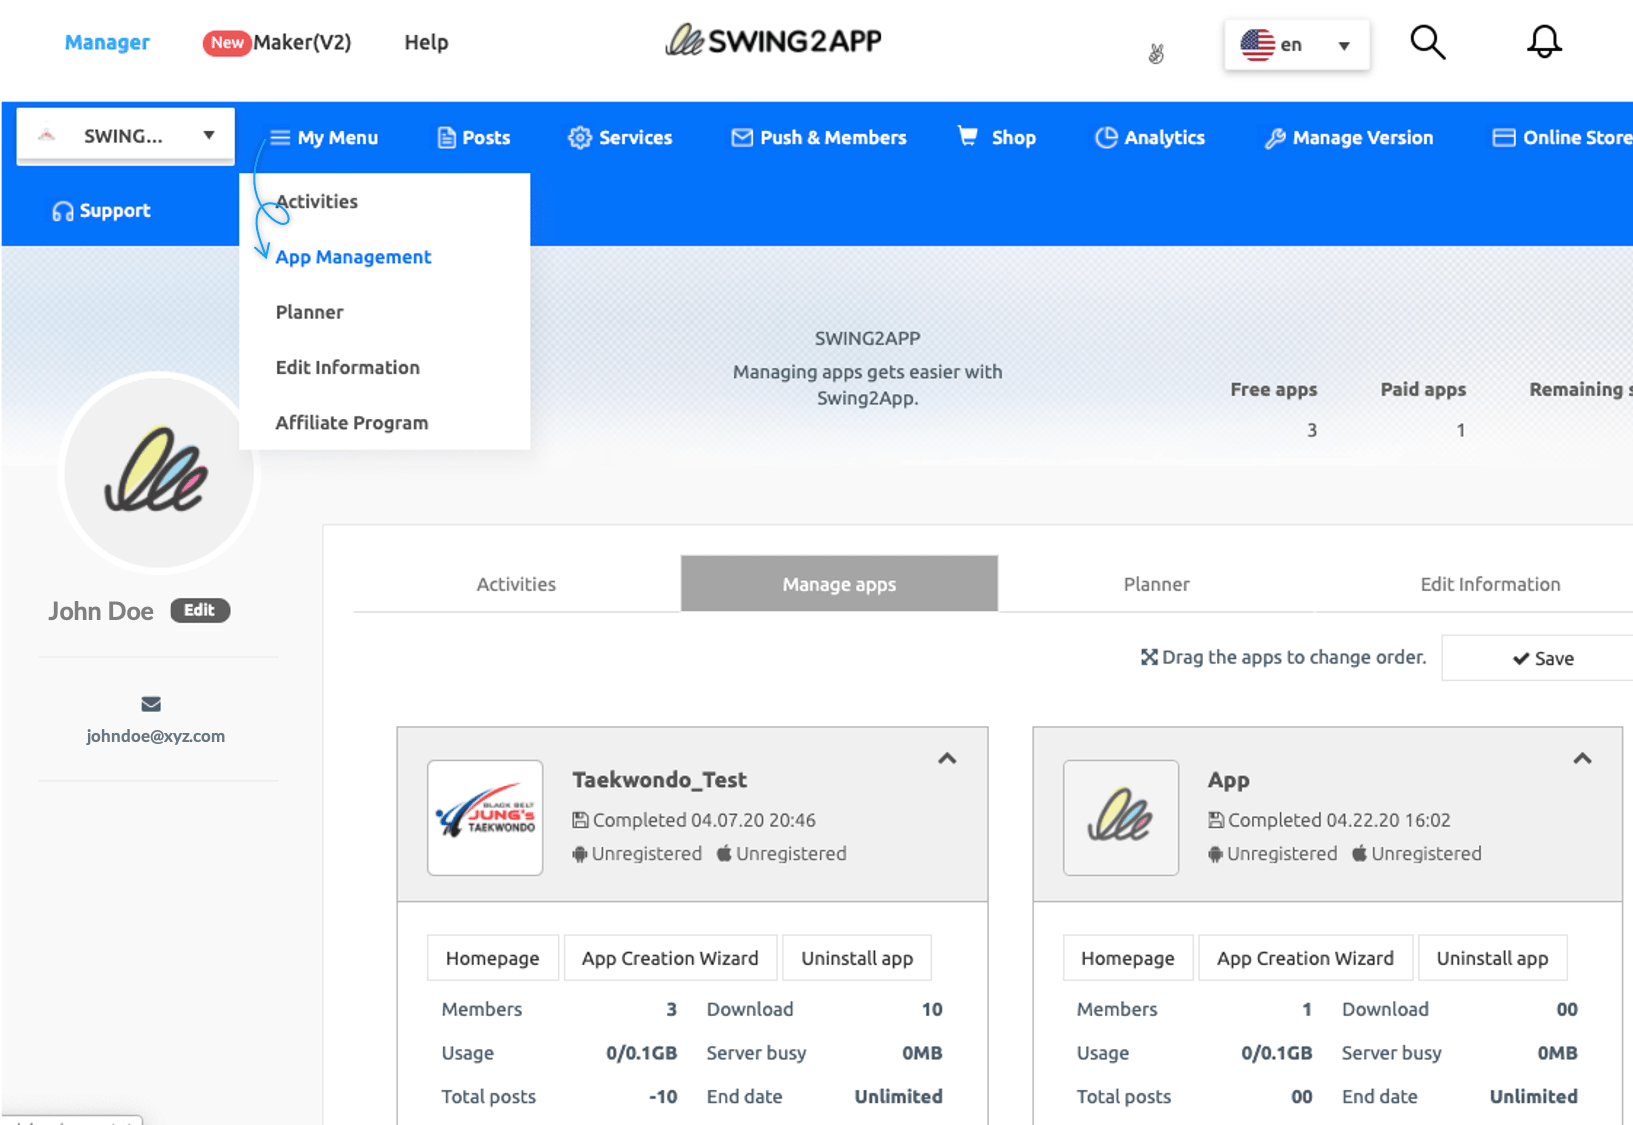Screen dimensions: 1633x1125
Task: Open the notifications bell icon
Action: (x=1544, y=42)
